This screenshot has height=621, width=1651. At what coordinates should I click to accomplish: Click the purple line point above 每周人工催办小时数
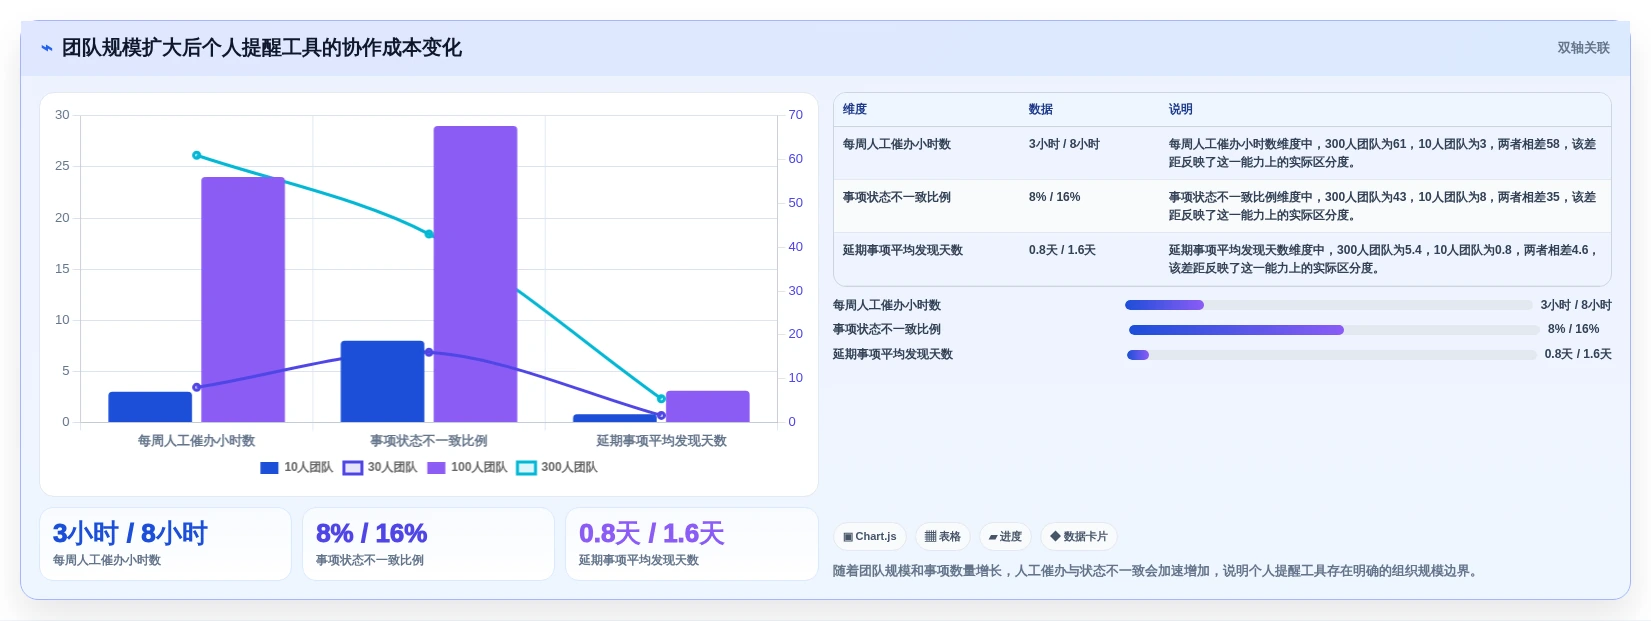(196, 388)
